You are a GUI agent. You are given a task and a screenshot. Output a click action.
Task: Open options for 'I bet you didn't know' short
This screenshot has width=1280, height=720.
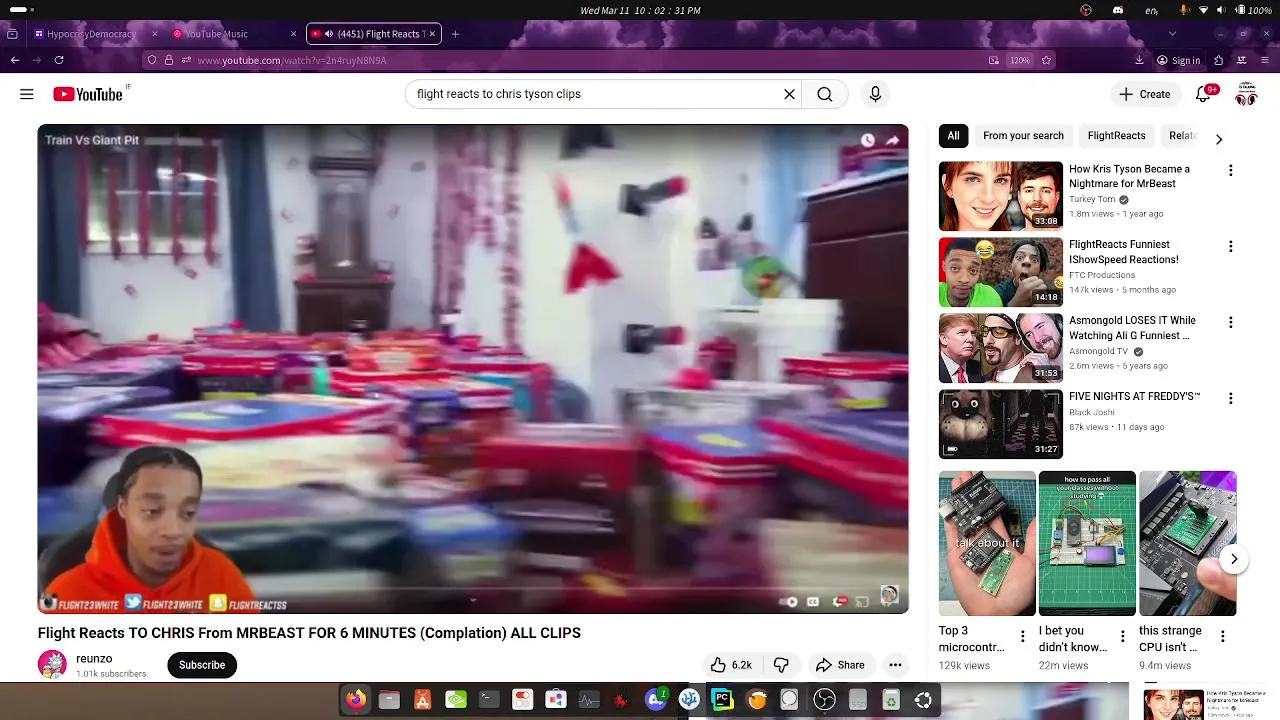1122,636
